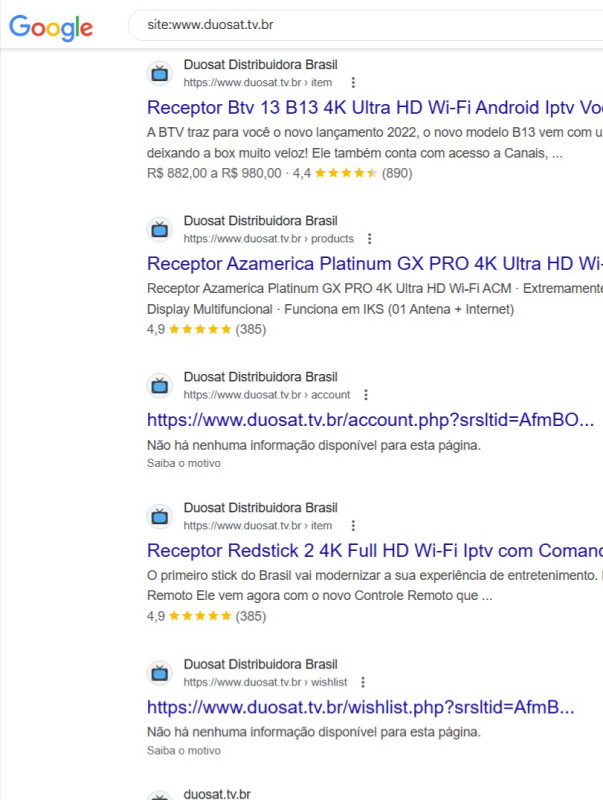This screenshot has width=603, height=800.
Task: Open more options for account result
Action: coord(366,395)
